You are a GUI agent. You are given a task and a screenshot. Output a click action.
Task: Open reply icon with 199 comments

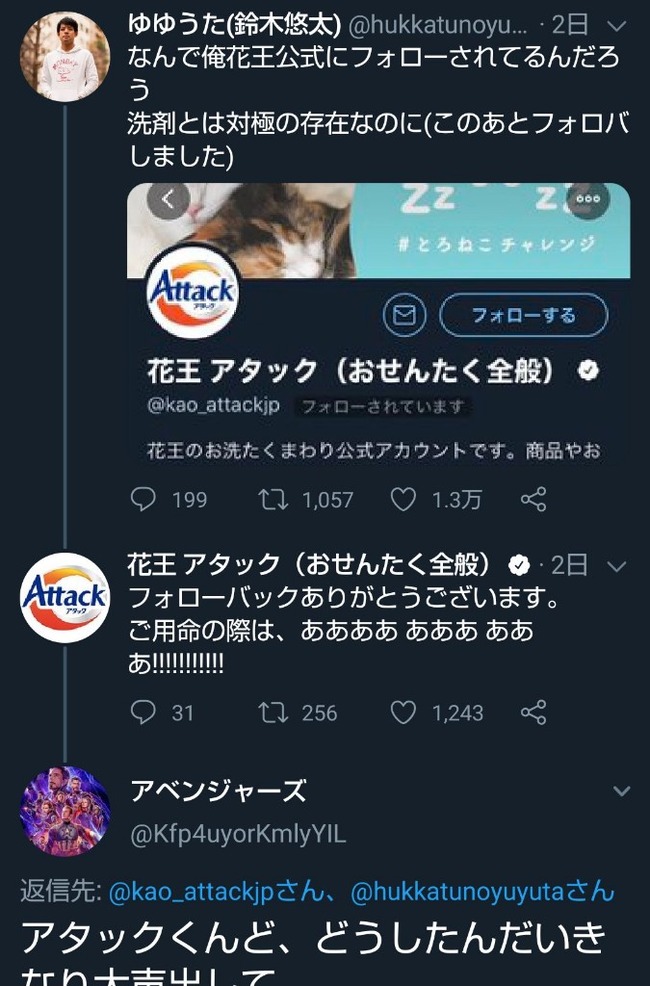tap(143, 499)
